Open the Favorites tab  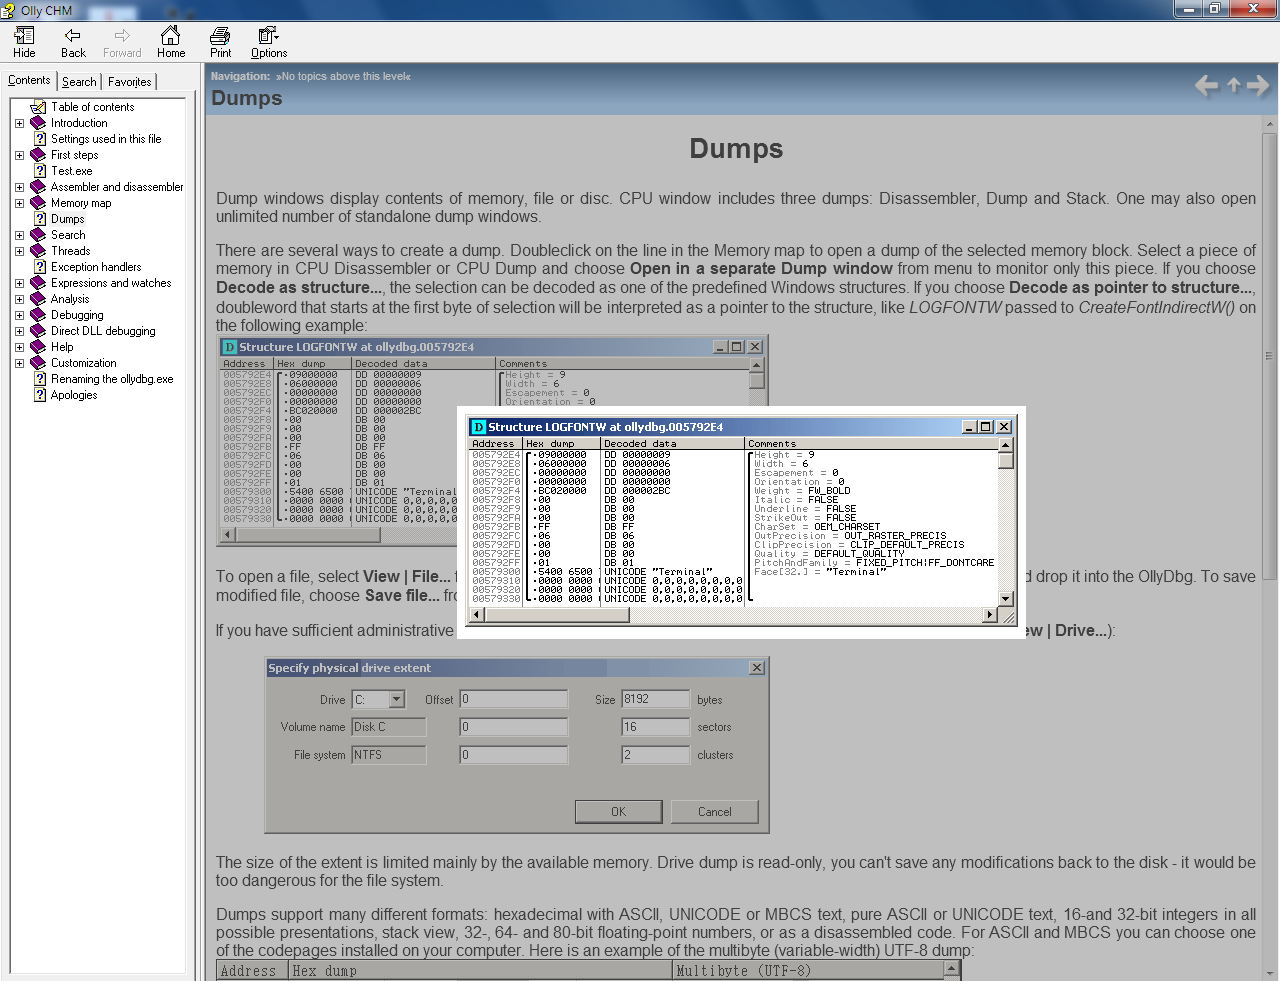point(130,82)
